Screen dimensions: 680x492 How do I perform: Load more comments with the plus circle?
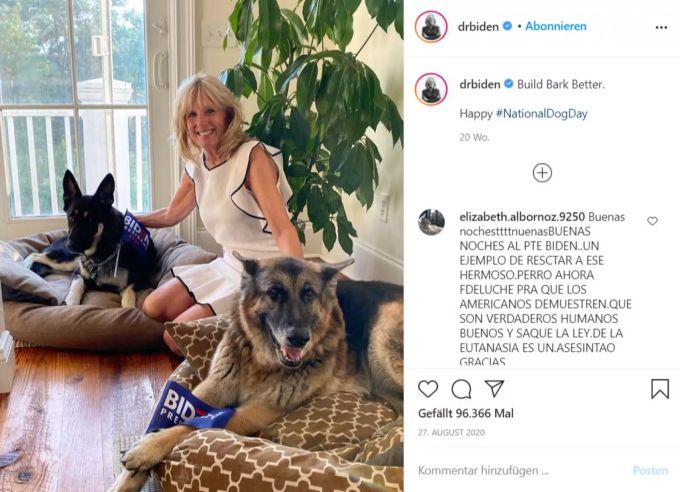pos(542,173)
